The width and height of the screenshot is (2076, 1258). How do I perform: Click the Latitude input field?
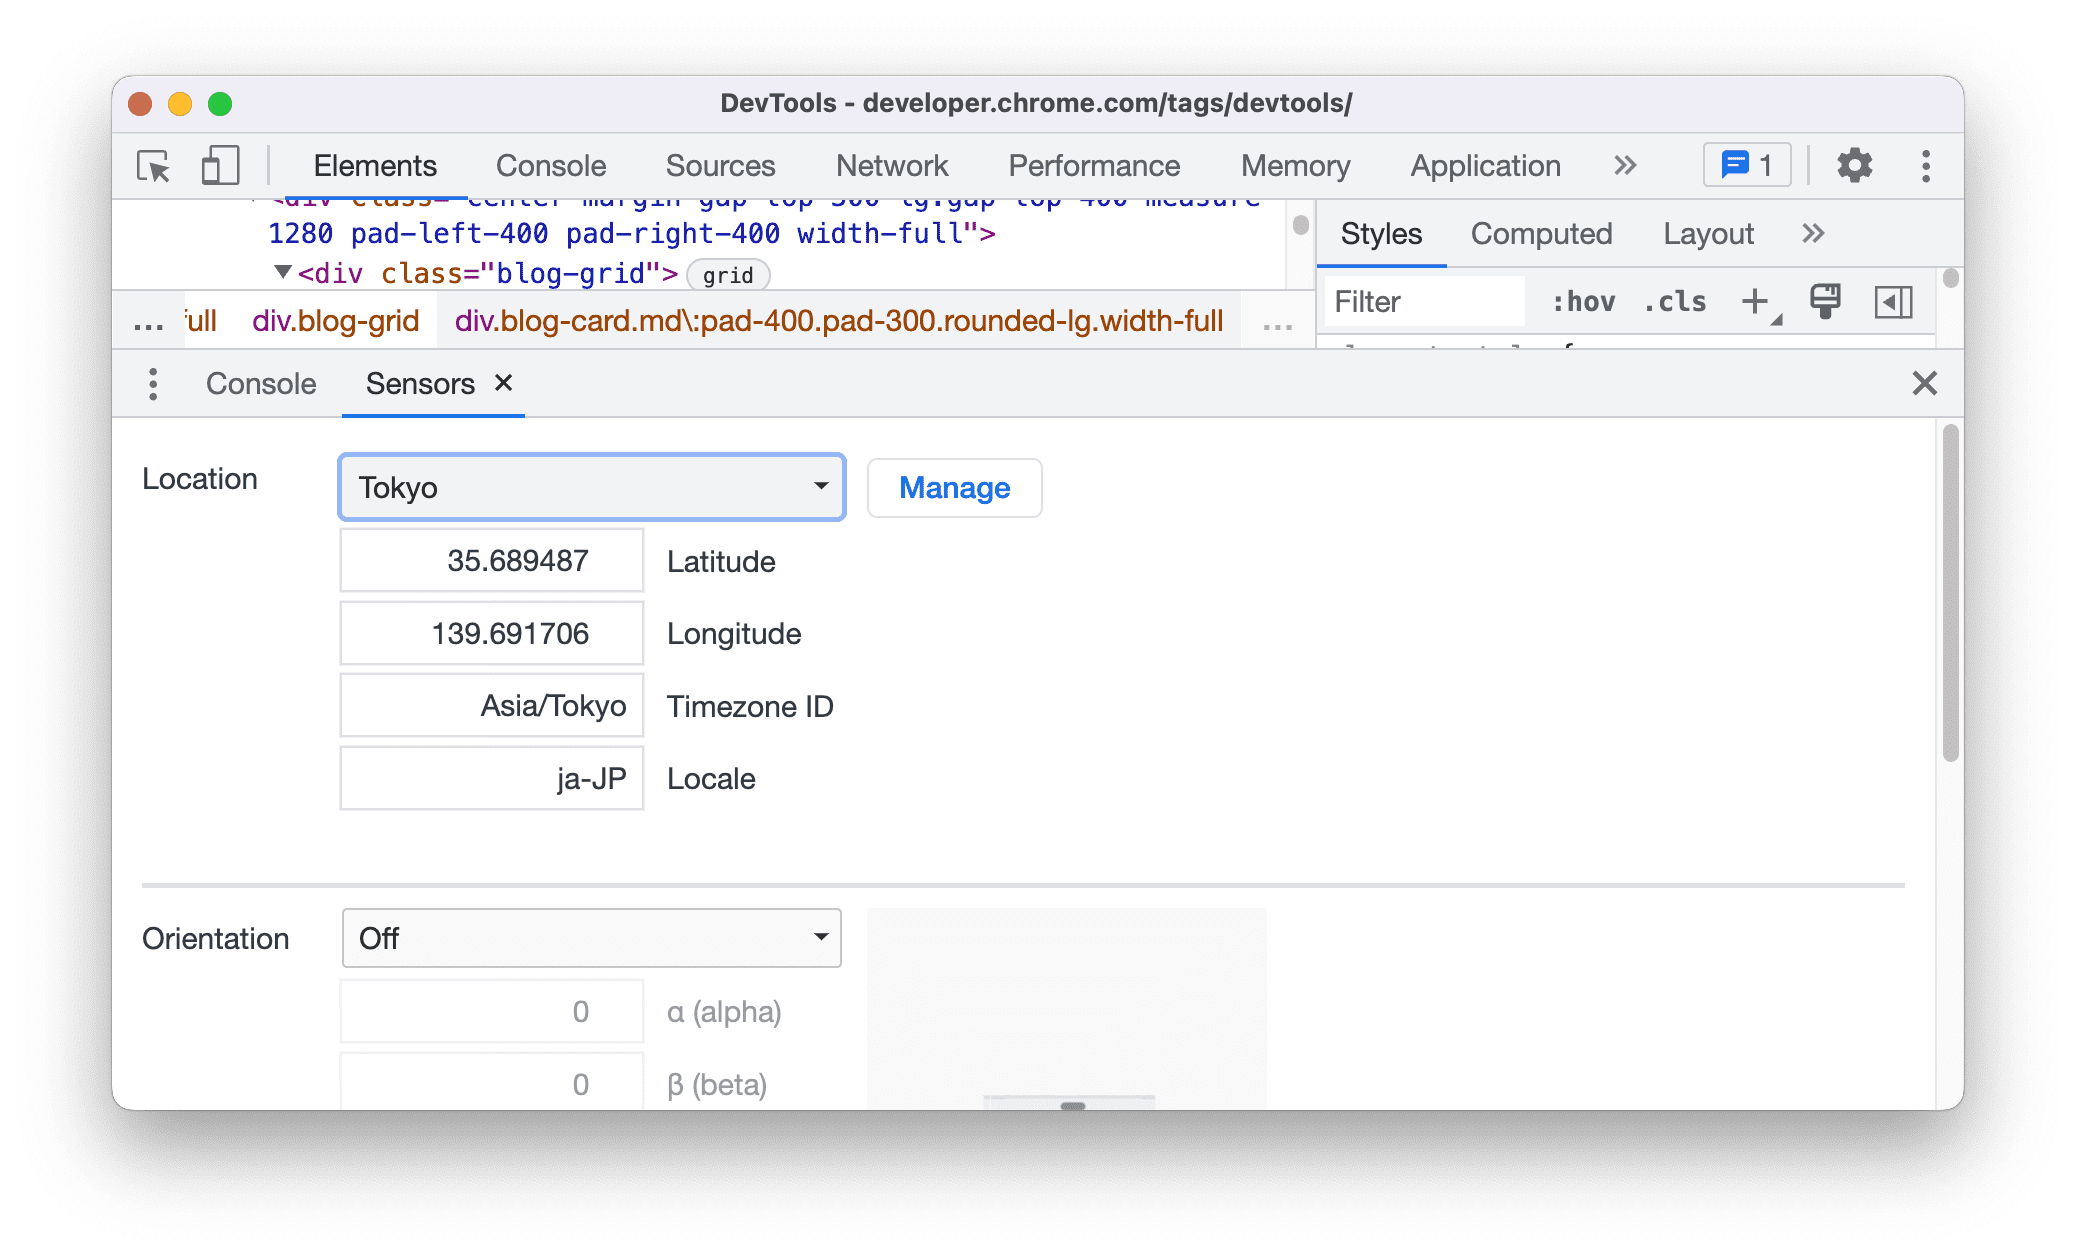click(489, 562)
